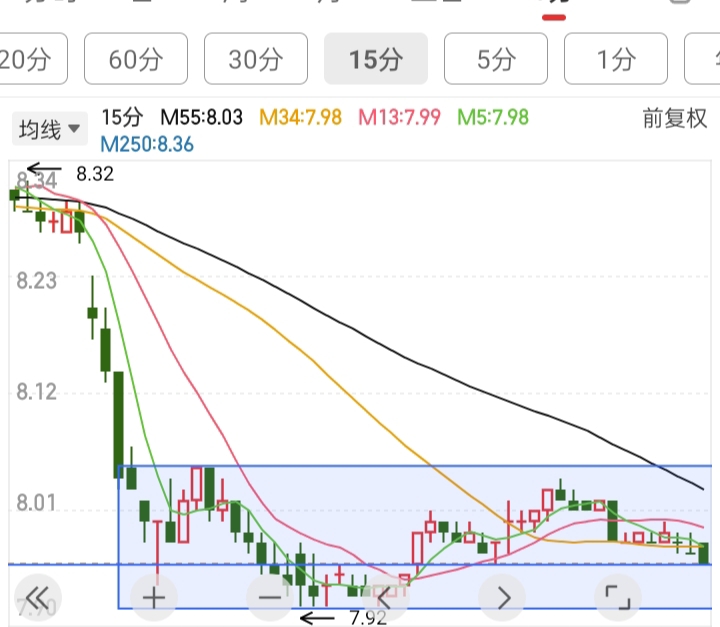
Task: Select the 120分 timeframe tab
Action: 32,59
